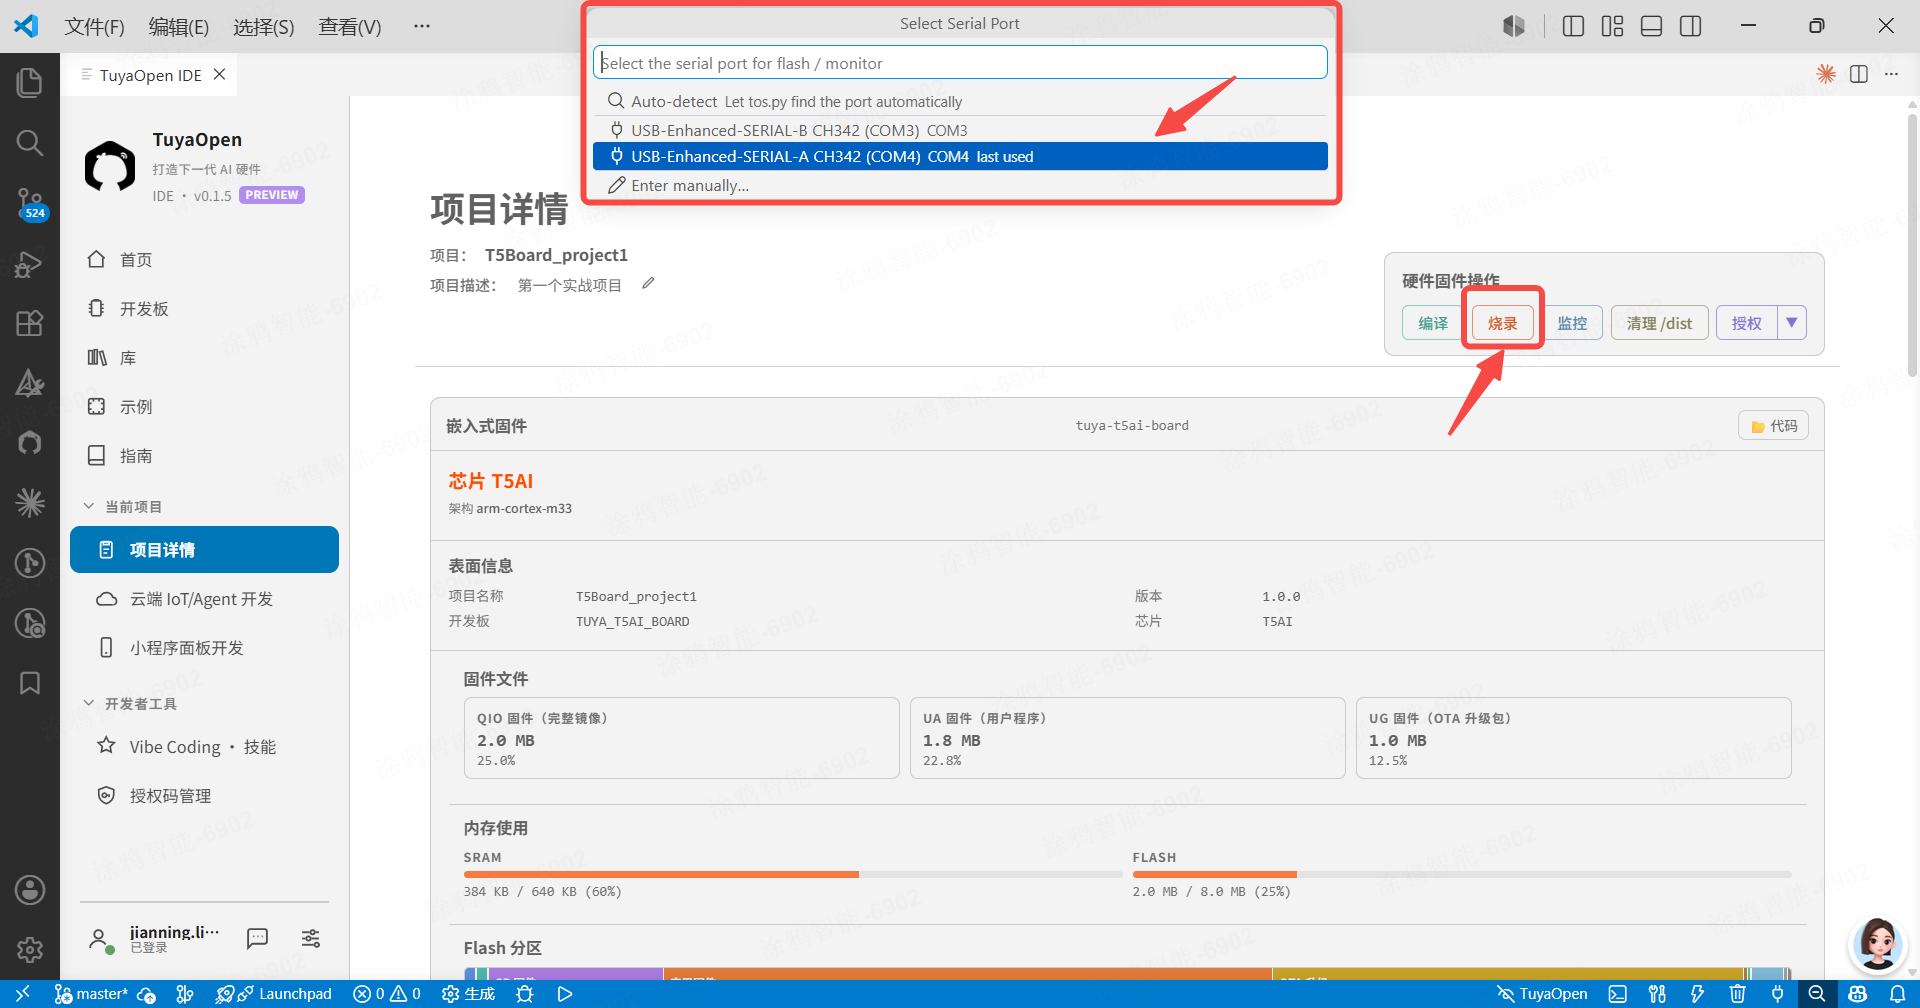1920x1008 pixels.
Task: Open the 查看(V) menu
Action: point(350,27)
